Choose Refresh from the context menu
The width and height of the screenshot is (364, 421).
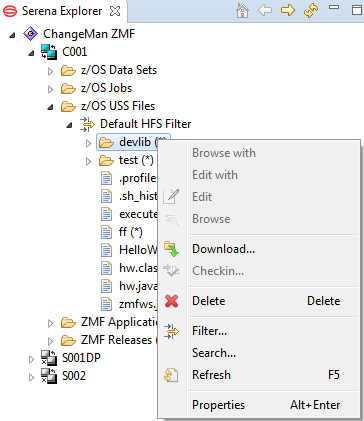pos(259,375)
